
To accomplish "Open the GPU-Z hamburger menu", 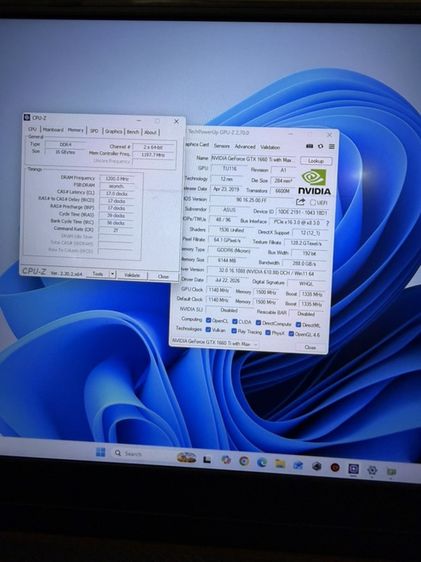I will pos(332,147).
